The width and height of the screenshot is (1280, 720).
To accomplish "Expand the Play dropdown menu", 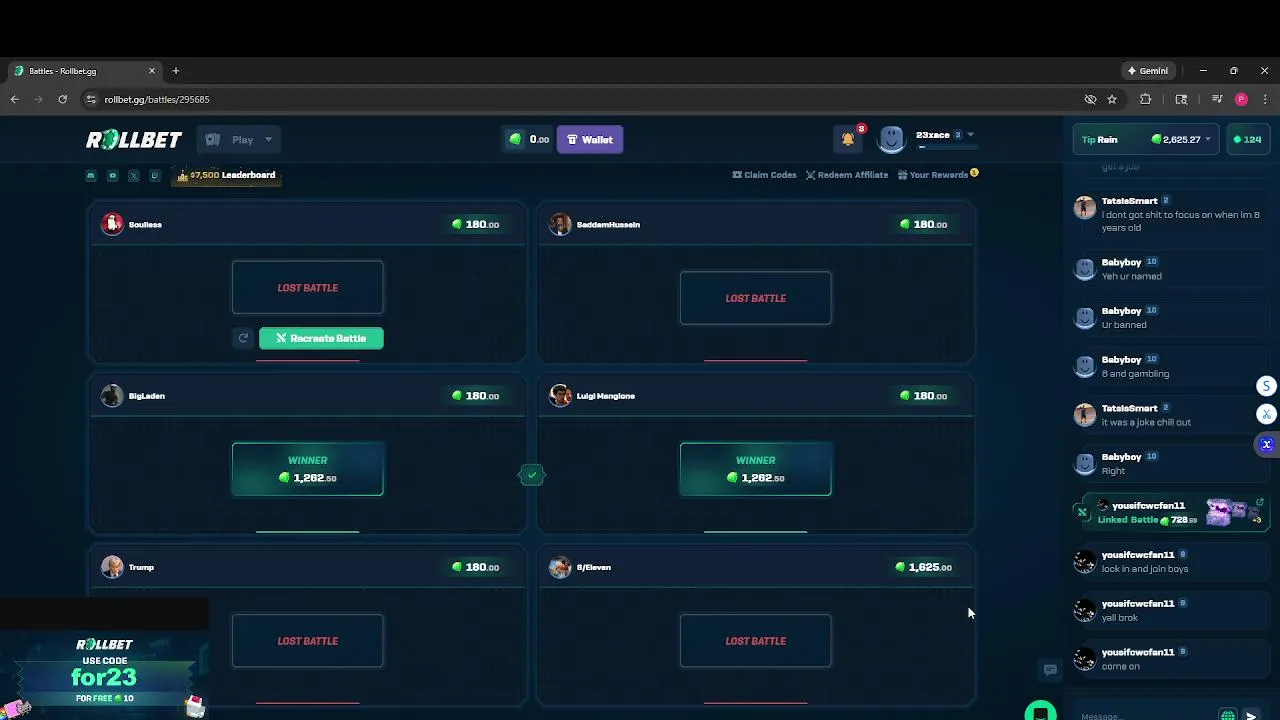I will (x=239, y=140).
